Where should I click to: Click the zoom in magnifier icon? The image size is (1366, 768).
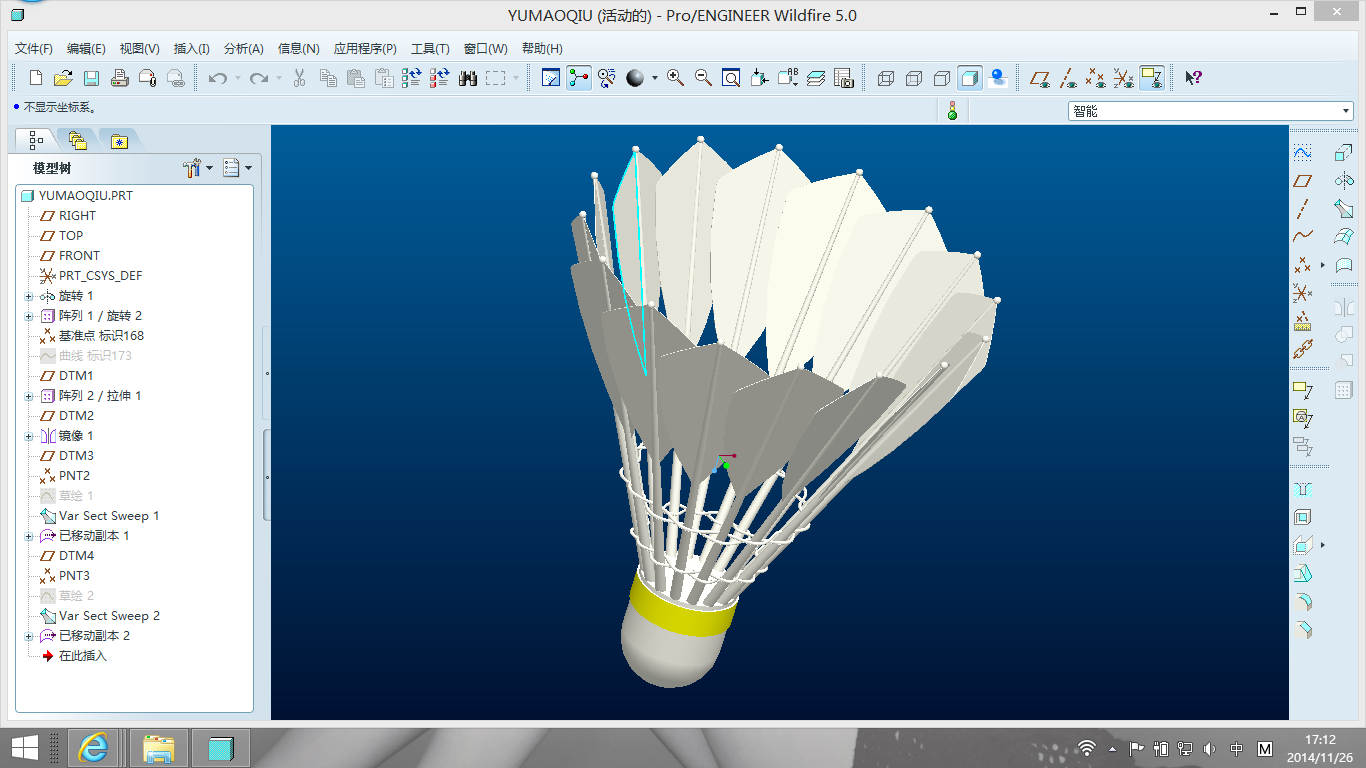click(676, 78)
